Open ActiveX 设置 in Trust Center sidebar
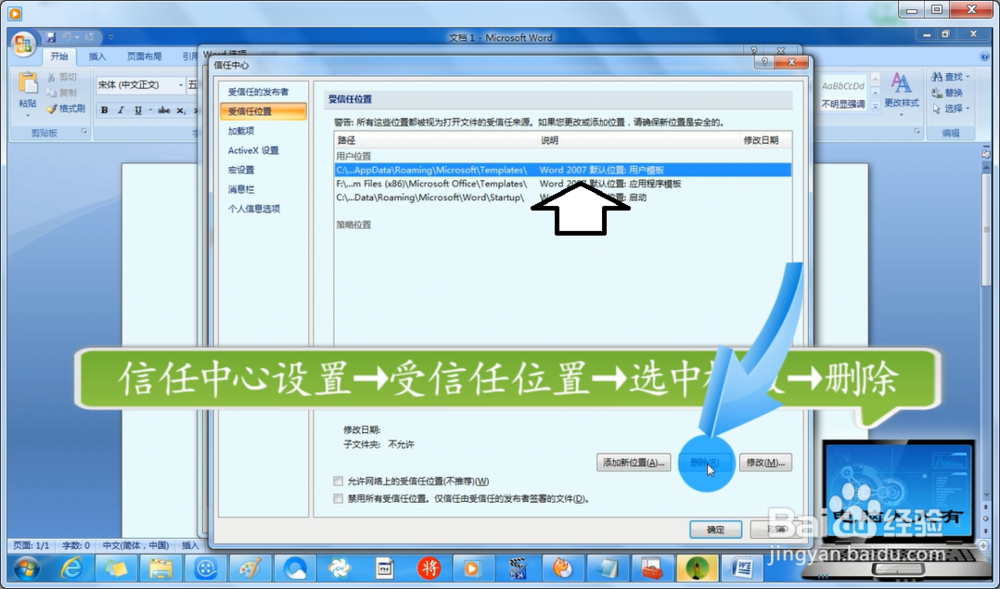The height and width of the screenshot is (589, 1000). coord(253,150)
